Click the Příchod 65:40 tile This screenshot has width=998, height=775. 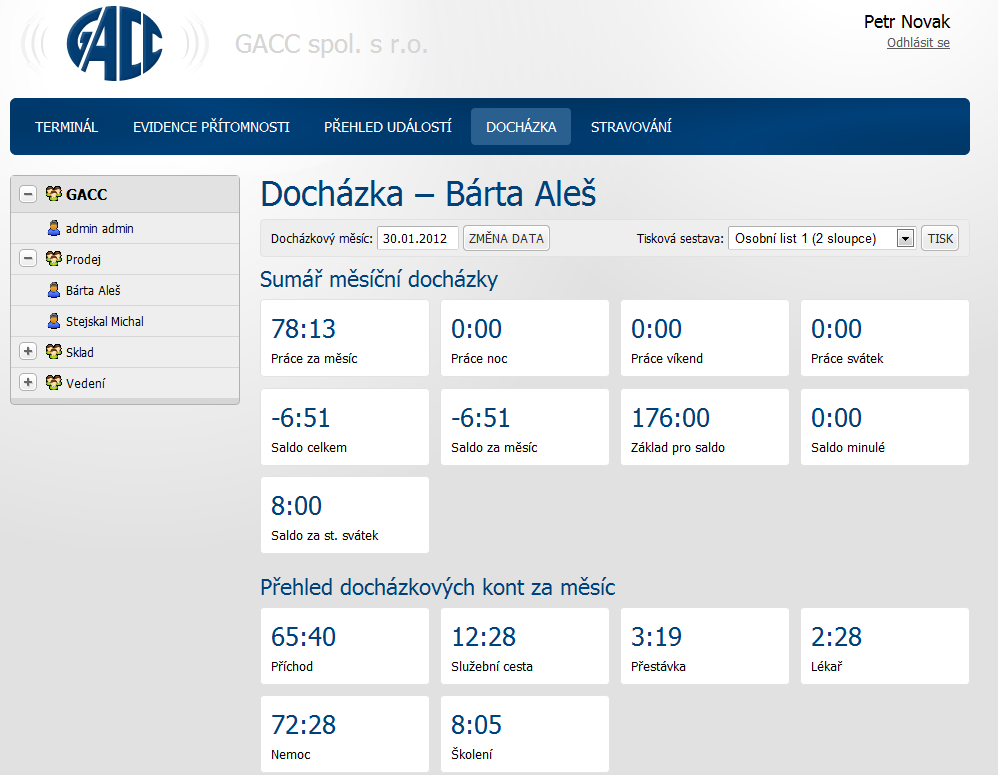coord(345,646)
